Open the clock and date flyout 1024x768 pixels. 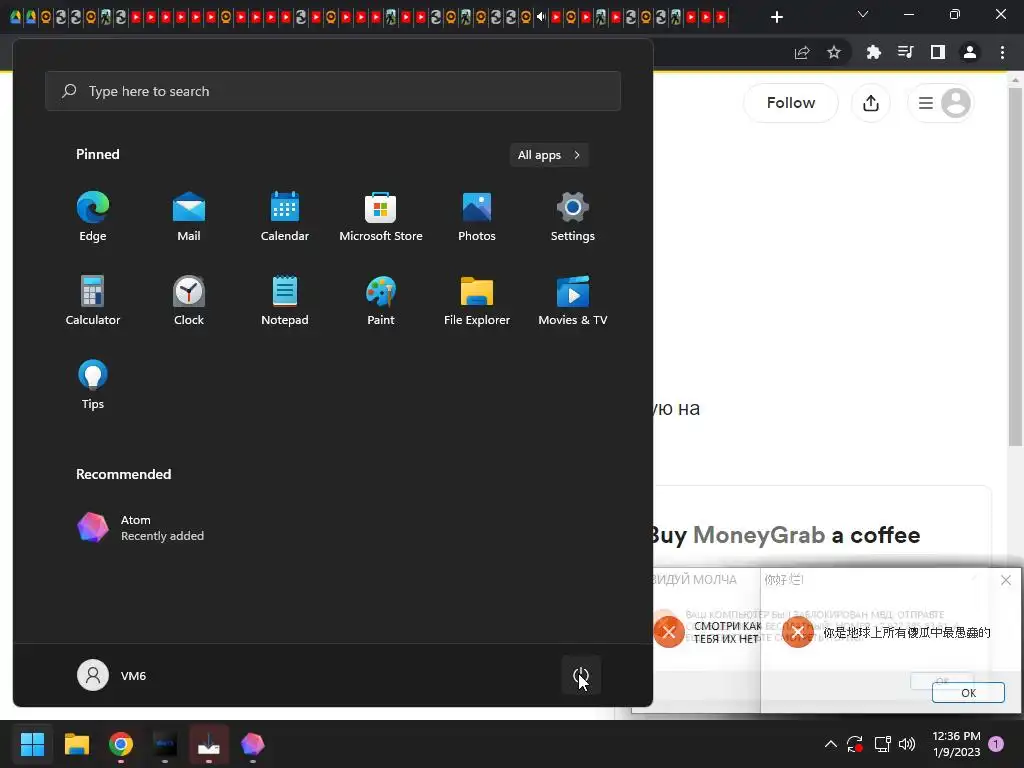(x=956, y=744)
